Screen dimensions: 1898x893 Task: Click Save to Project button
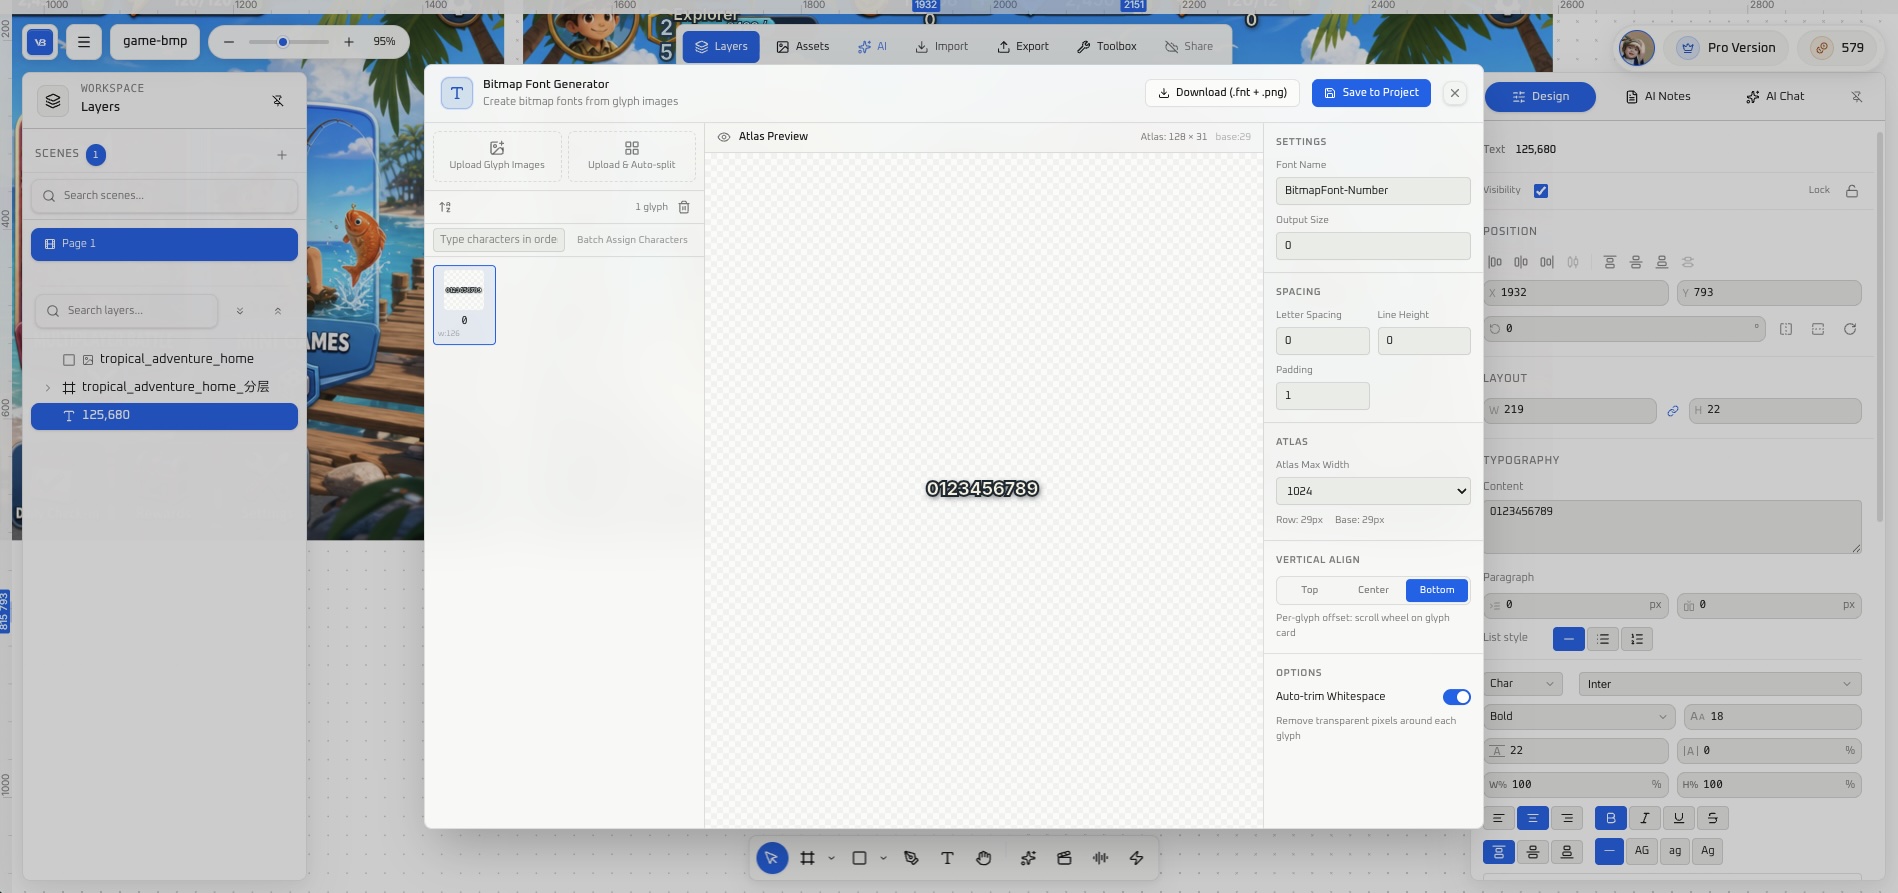[x=1371, y=93]
